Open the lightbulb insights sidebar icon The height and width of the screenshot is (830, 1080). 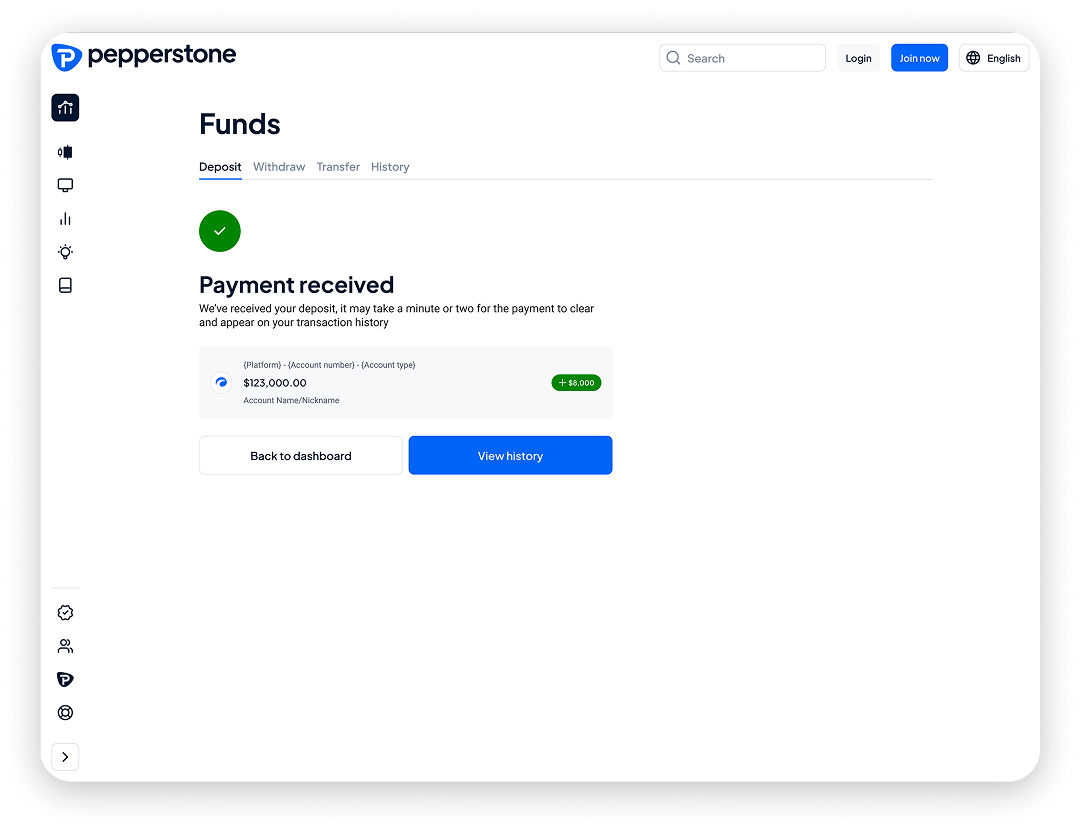coord(65,252)
